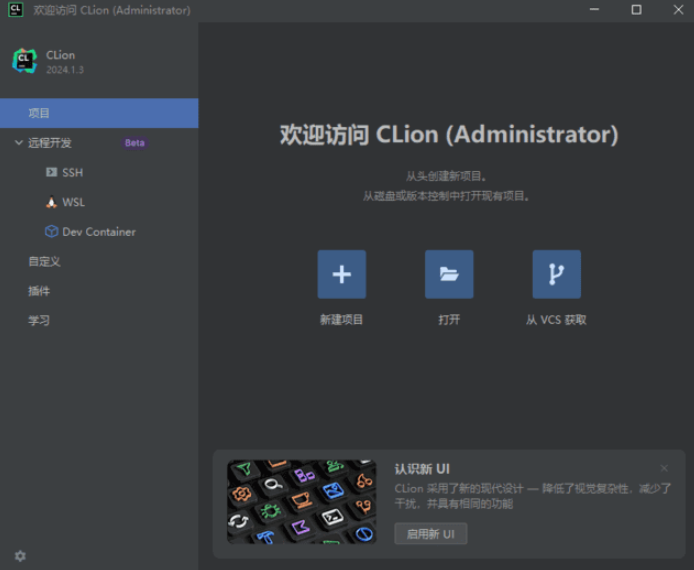Click the WSL penguin icon
Screen dimensions: 694x570
51,202
